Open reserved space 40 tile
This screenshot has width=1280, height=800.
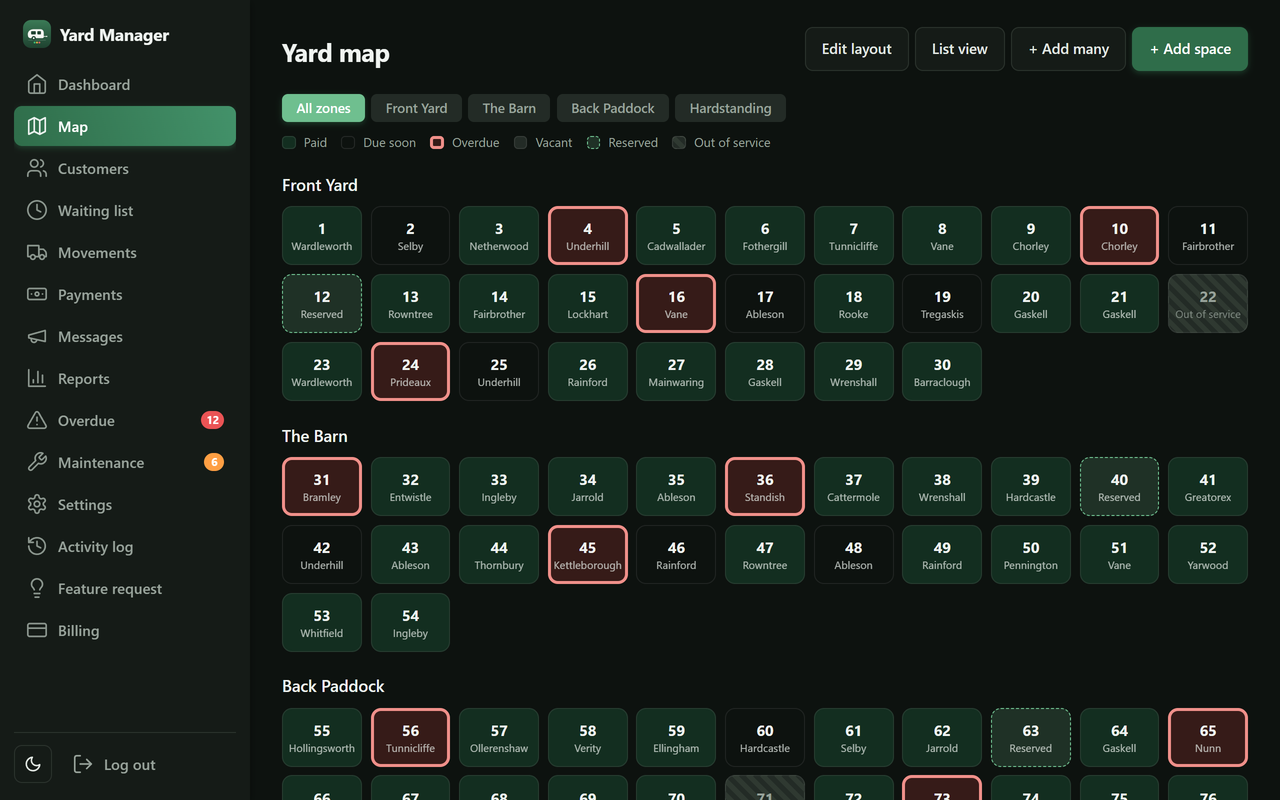click(1119, 487)
